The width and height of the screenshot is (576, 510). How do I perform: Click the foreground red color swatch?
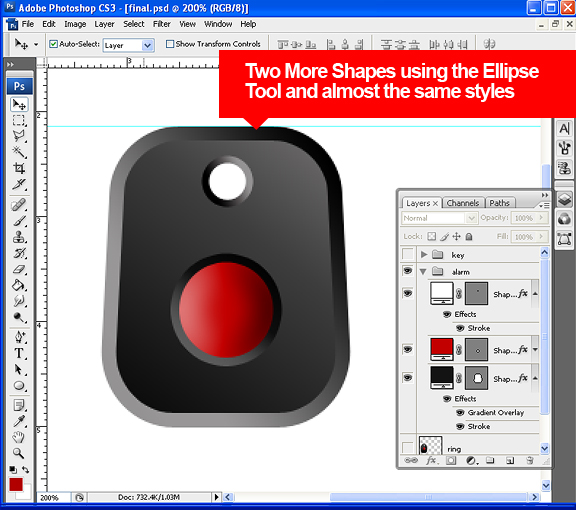[x=16, y=485]
